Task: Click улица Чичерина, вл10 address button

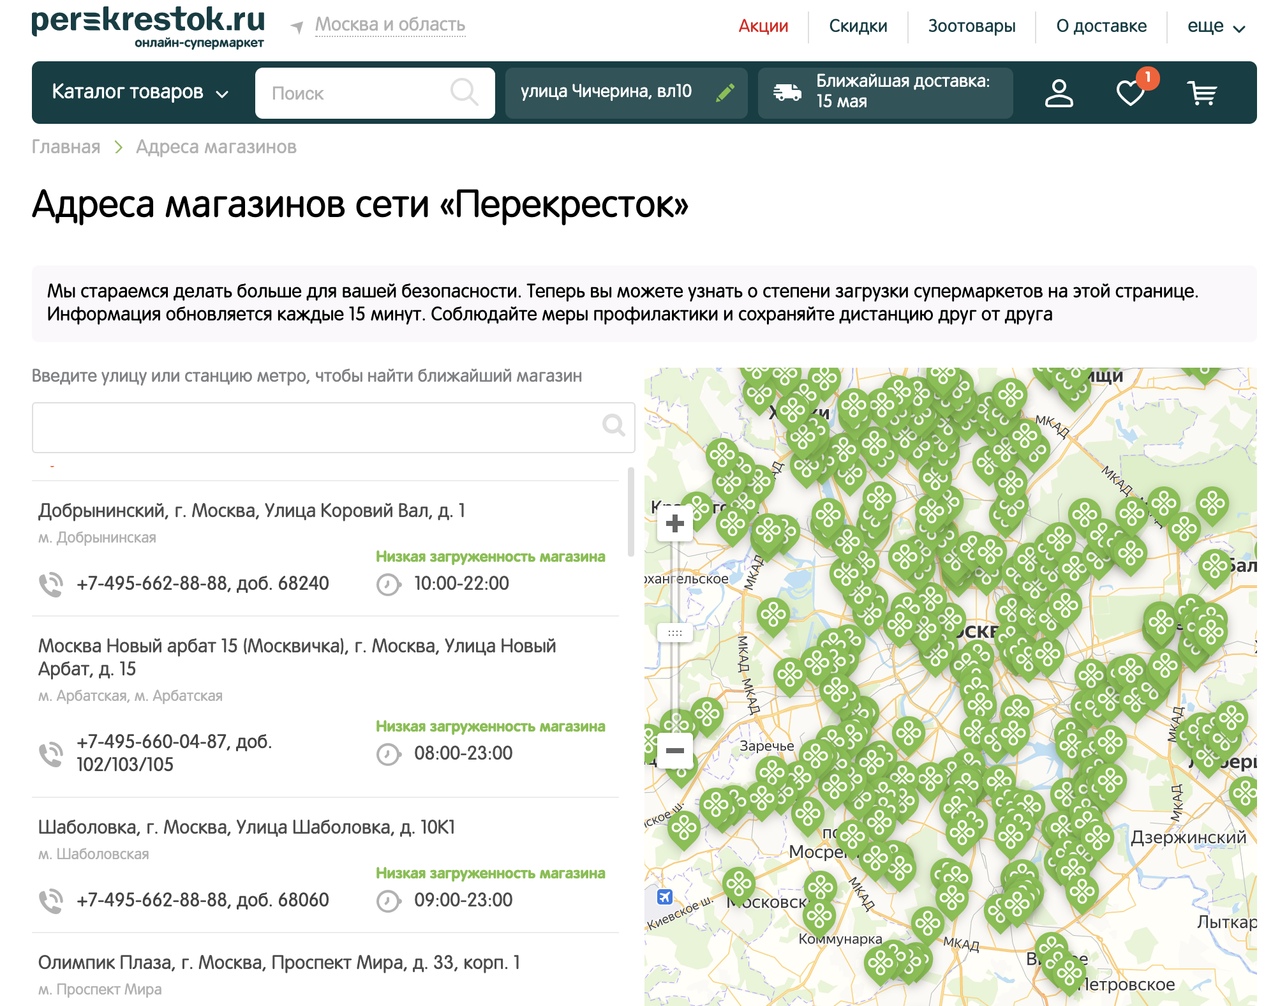Action: [626, 93]
